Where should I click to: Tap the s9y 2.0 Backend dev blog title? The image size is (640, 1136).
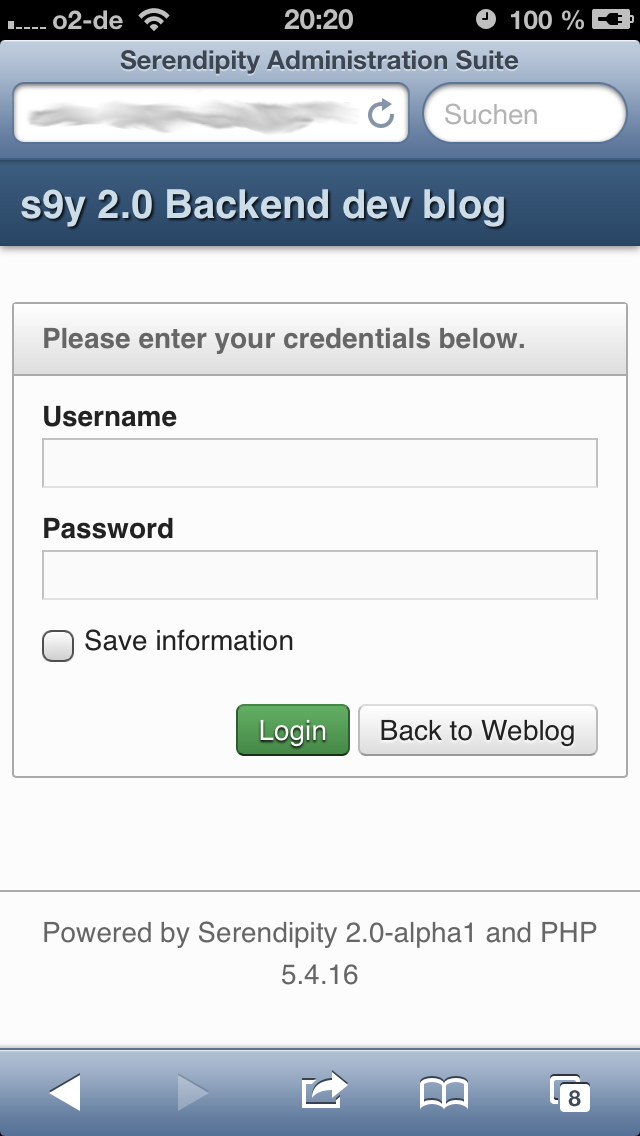262,205
